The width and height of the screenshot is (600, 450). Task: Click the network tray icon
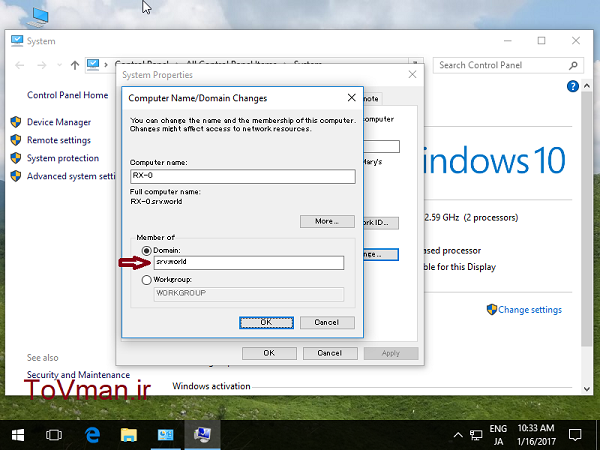(x=476, y=435)
